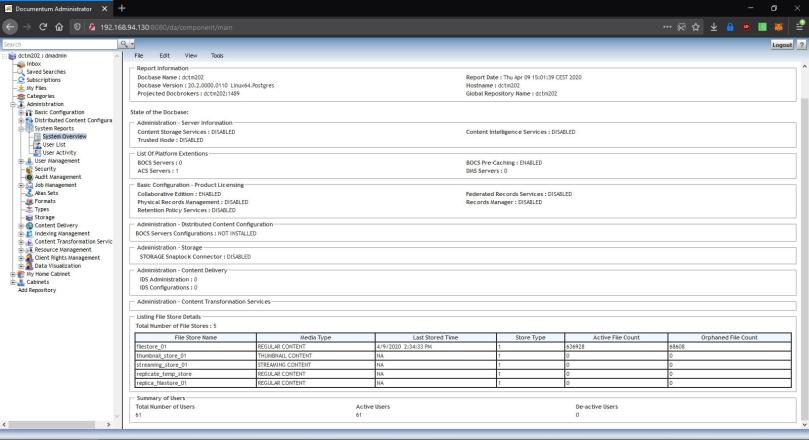Open the File menu
The width and height of the screenshot is (809, 440).
point(139,55)
